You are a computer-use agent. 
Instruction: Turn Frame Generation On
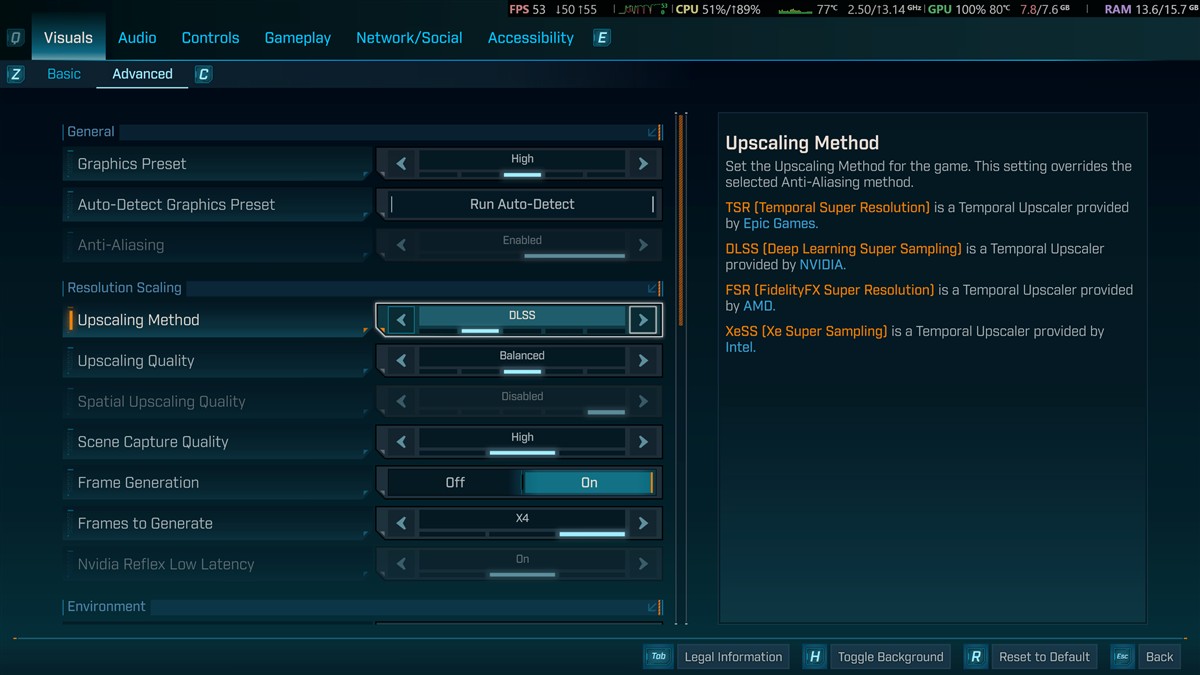click(x=589, y=483)
